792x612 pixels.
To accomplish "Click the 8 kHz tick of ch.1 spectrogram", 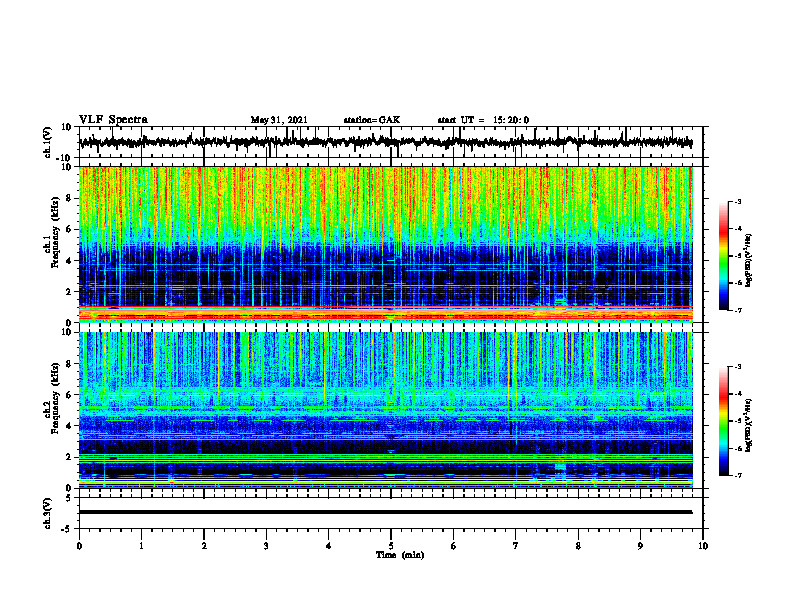I will [70, 198].
